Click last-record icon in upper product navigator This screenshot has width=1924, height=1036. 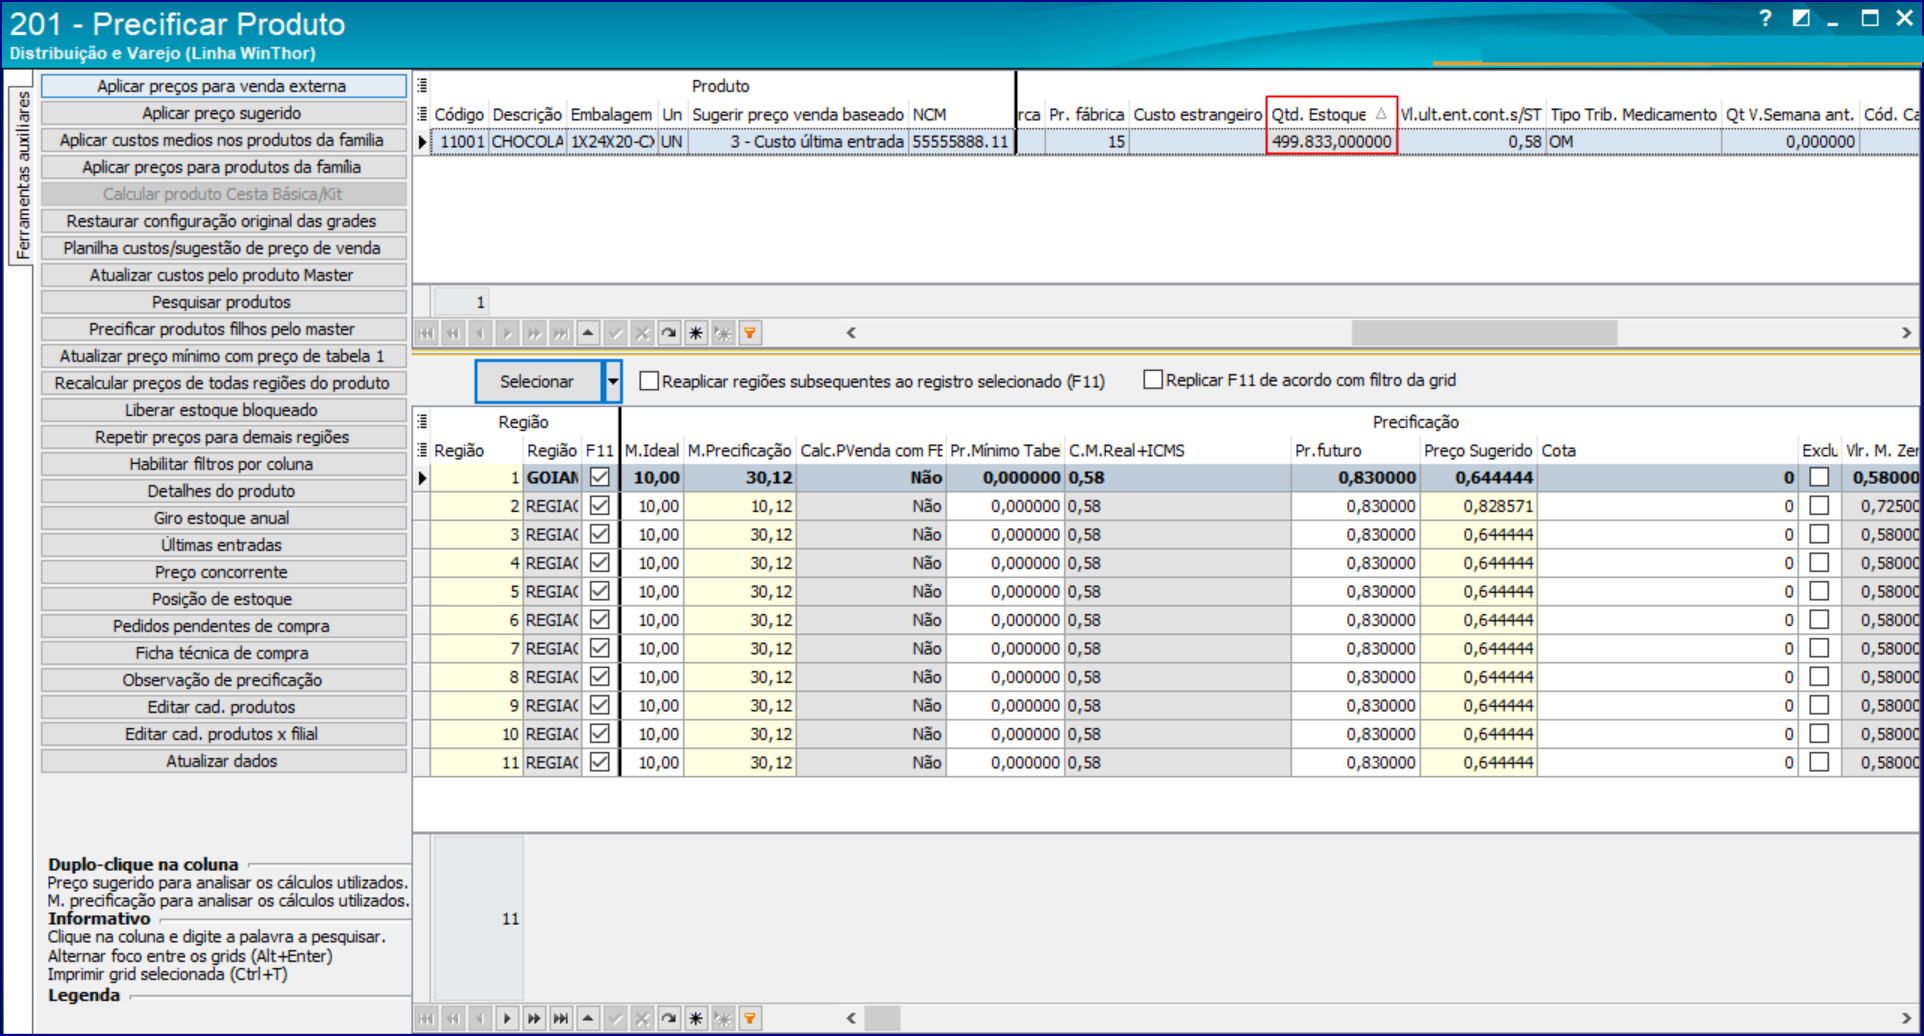561,333
